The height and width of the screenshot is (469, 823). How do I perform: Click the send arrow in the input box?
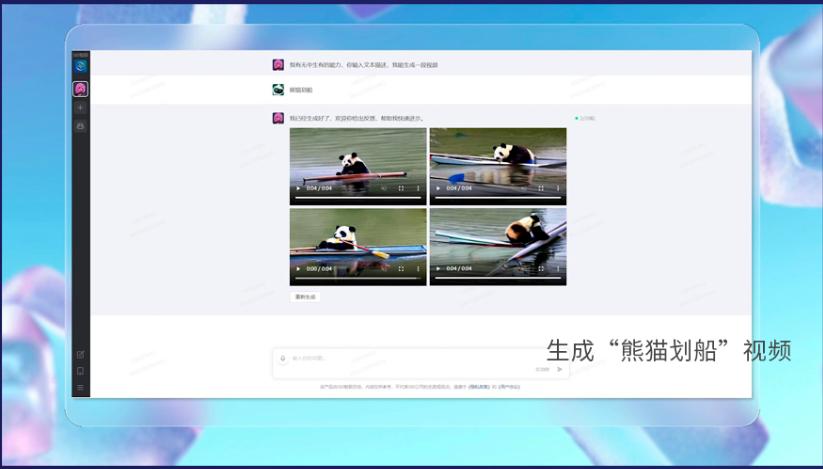559,369
